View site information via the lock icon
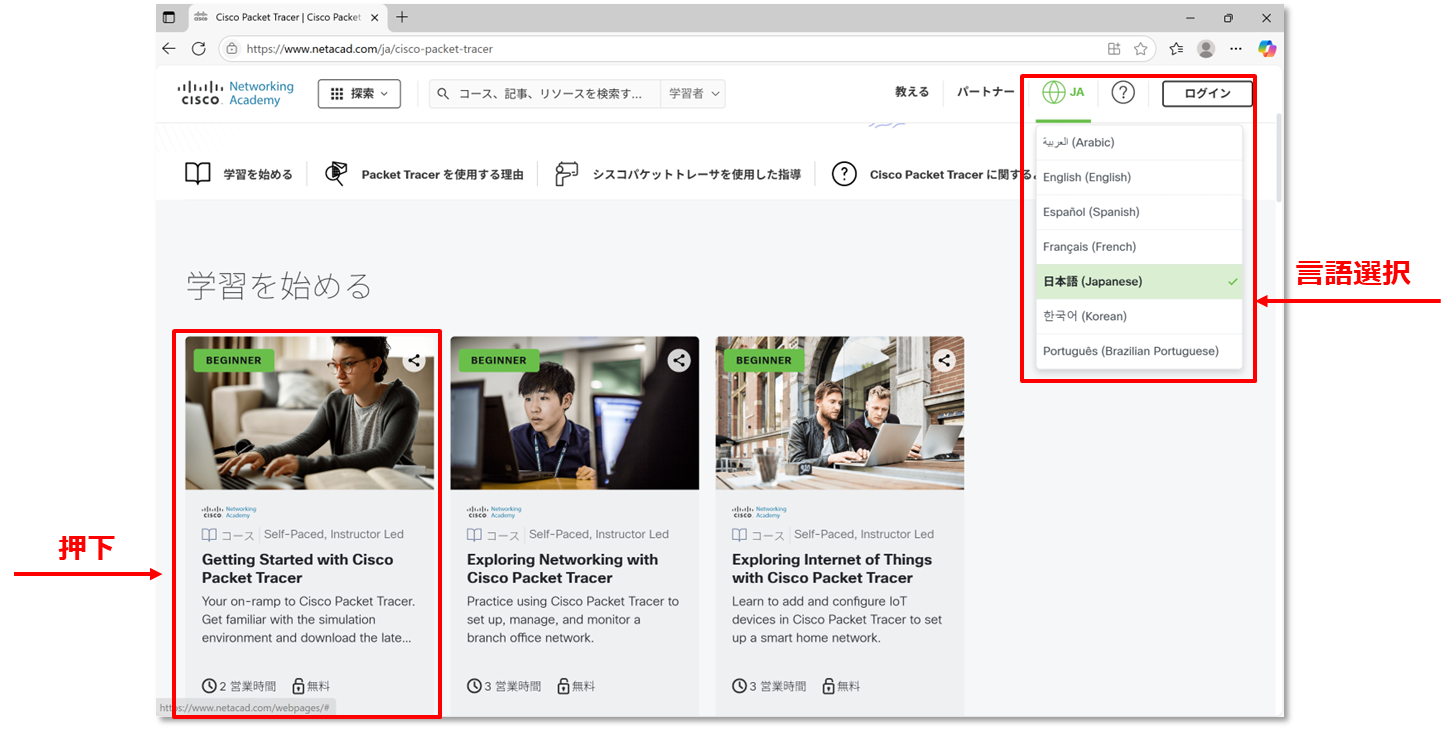 coord(232,48)
